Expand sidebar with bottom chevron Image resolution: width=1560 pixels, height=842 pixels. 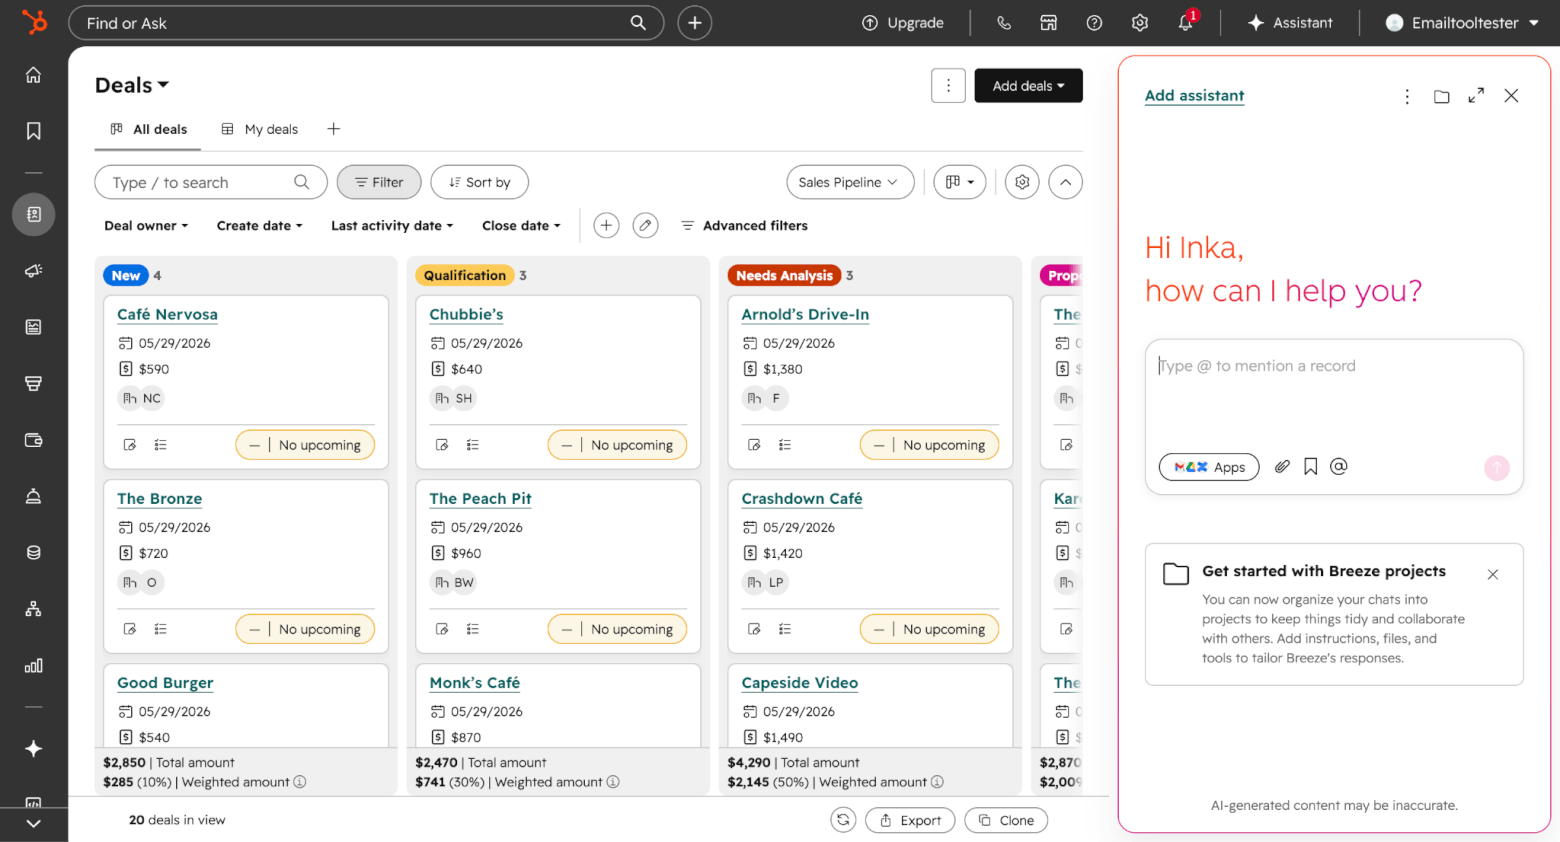click(33, 824)
